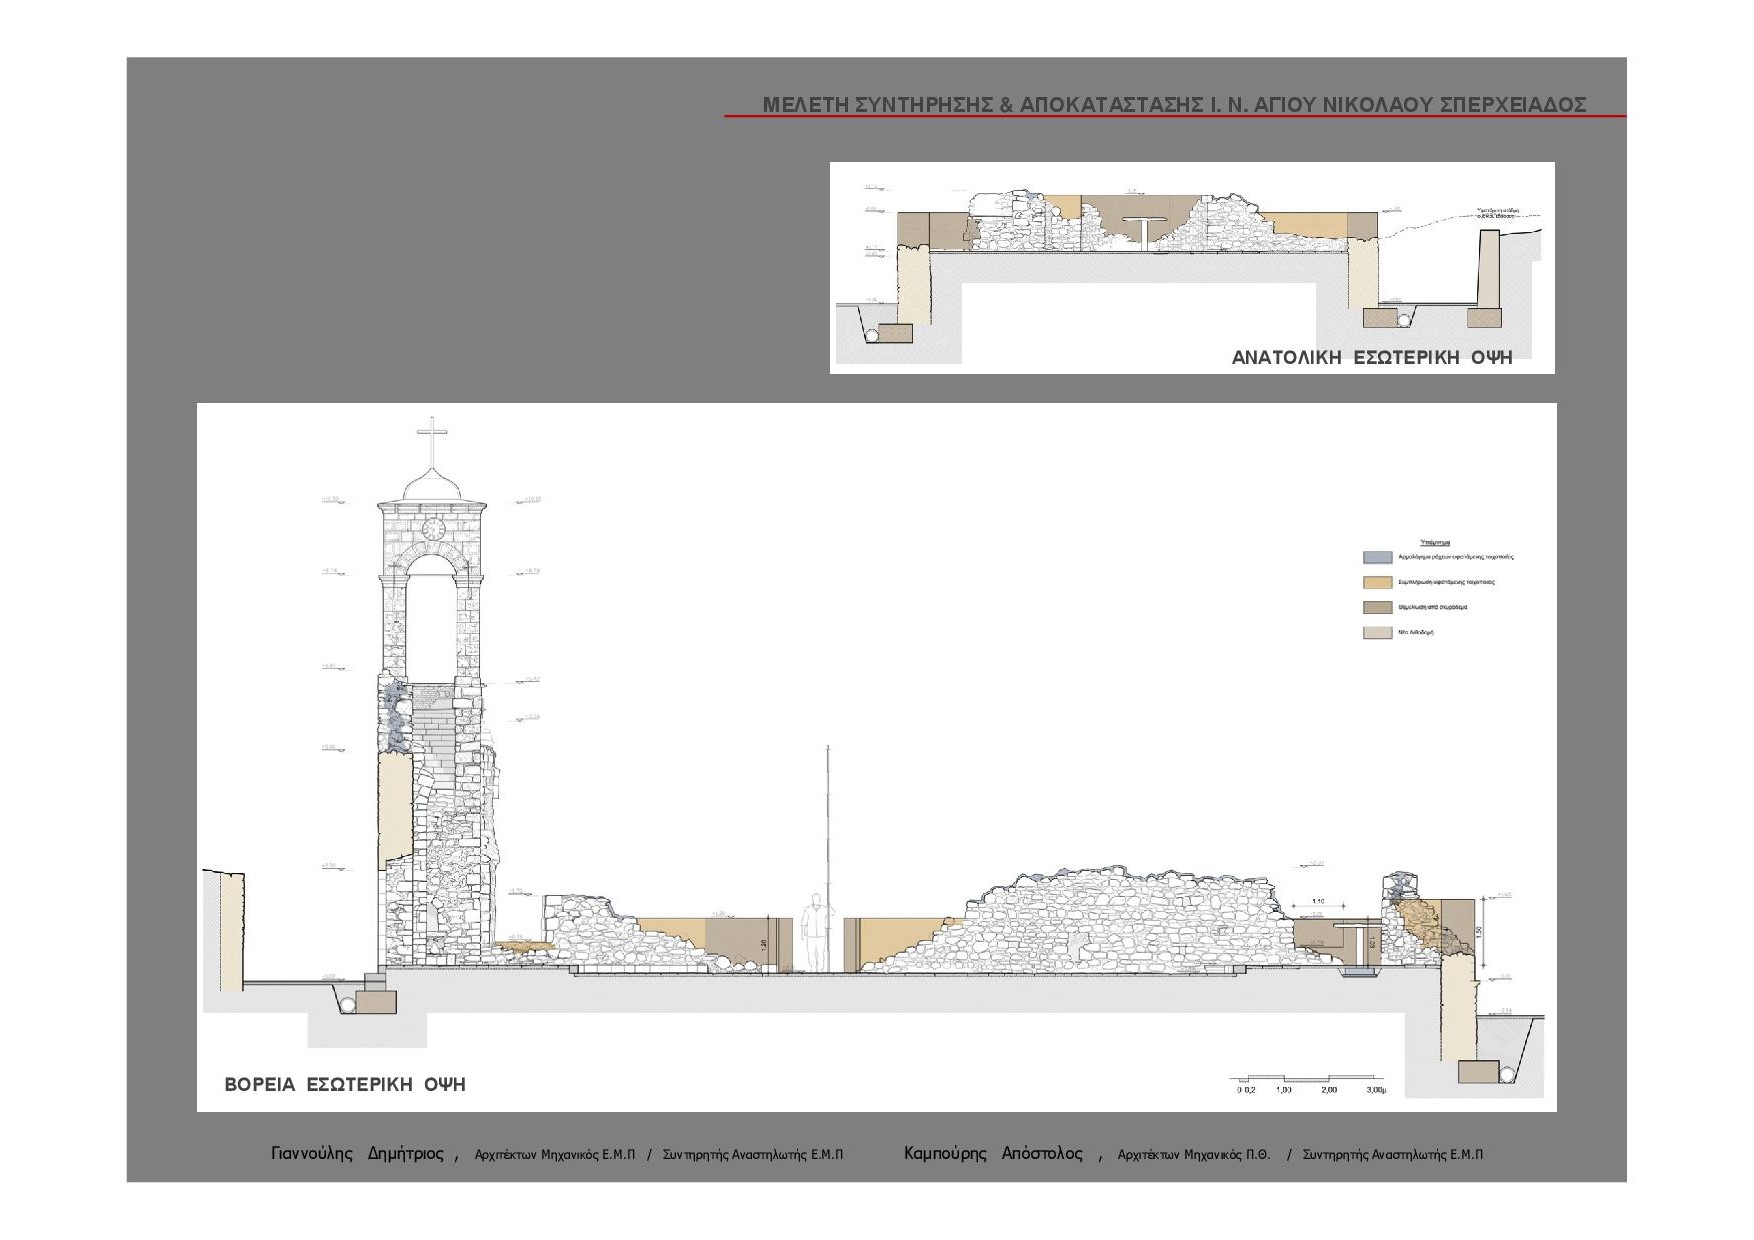
Task: Click the light beige legend color swatch
Action: click(x=1377, y=632)
